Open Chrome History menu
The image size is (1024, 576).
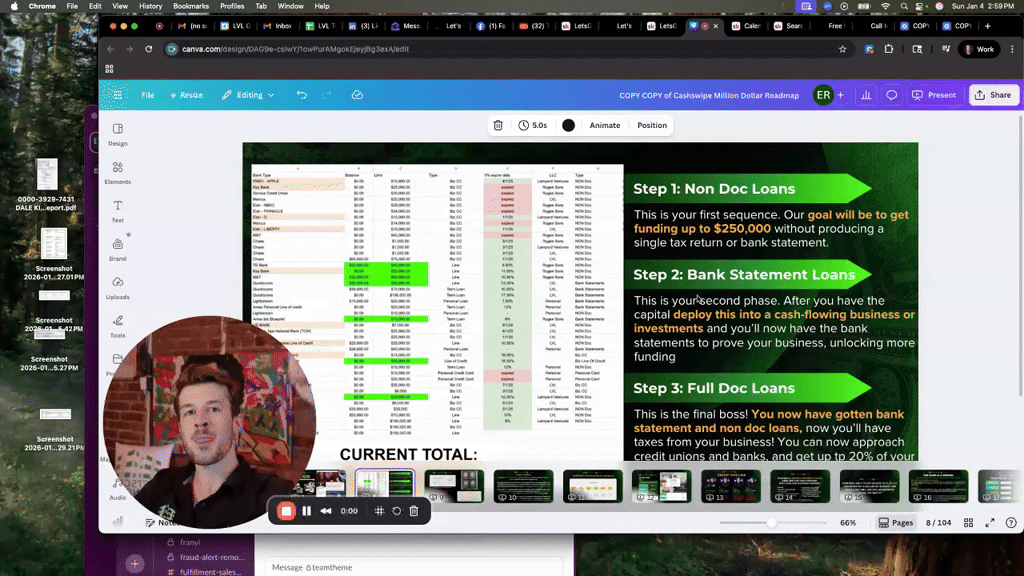150,6
